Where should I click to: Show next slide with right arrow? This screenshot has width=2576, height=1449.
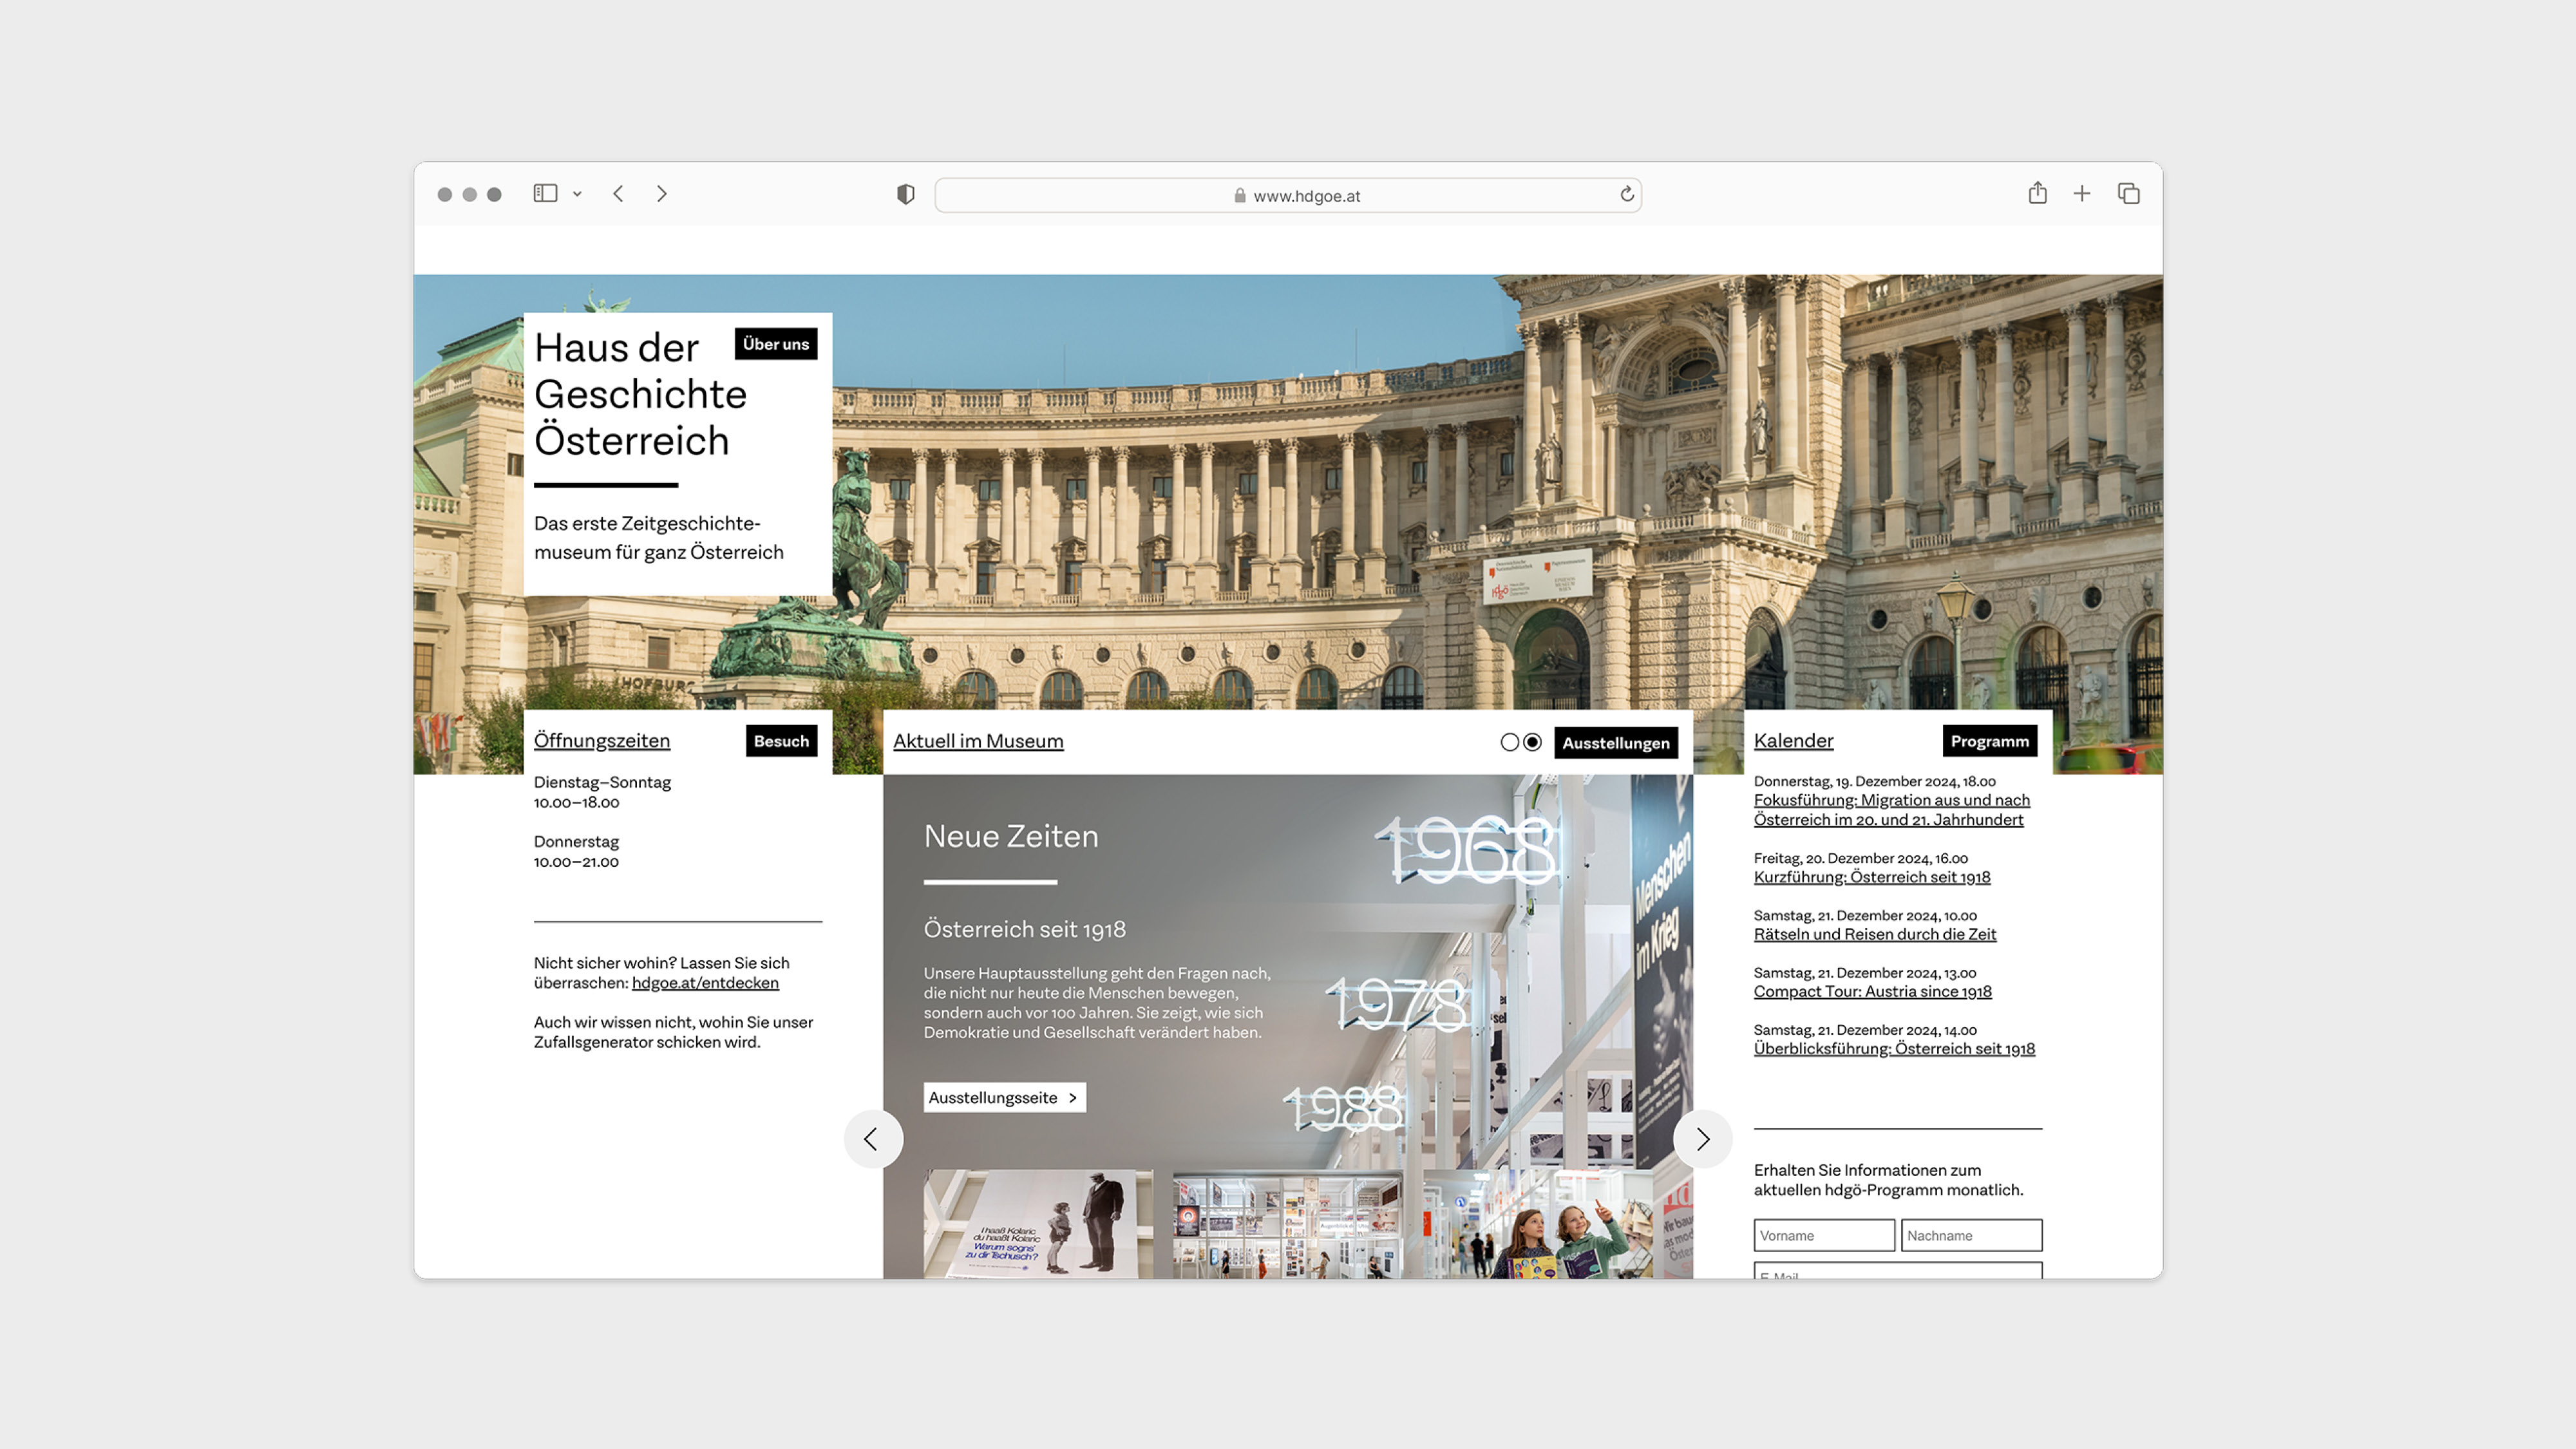click(1702, 1139)
